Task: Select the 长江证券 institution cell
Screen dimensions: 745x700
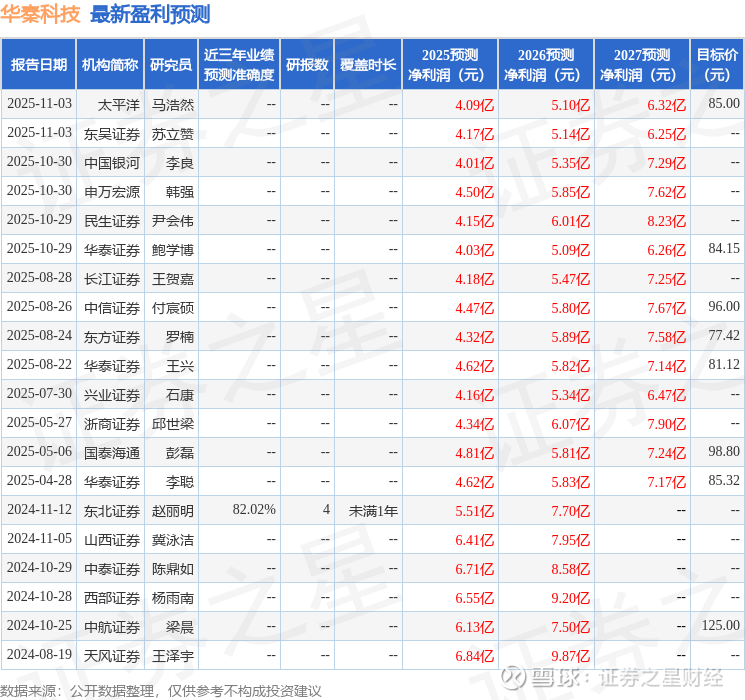Action: (112, 279)
